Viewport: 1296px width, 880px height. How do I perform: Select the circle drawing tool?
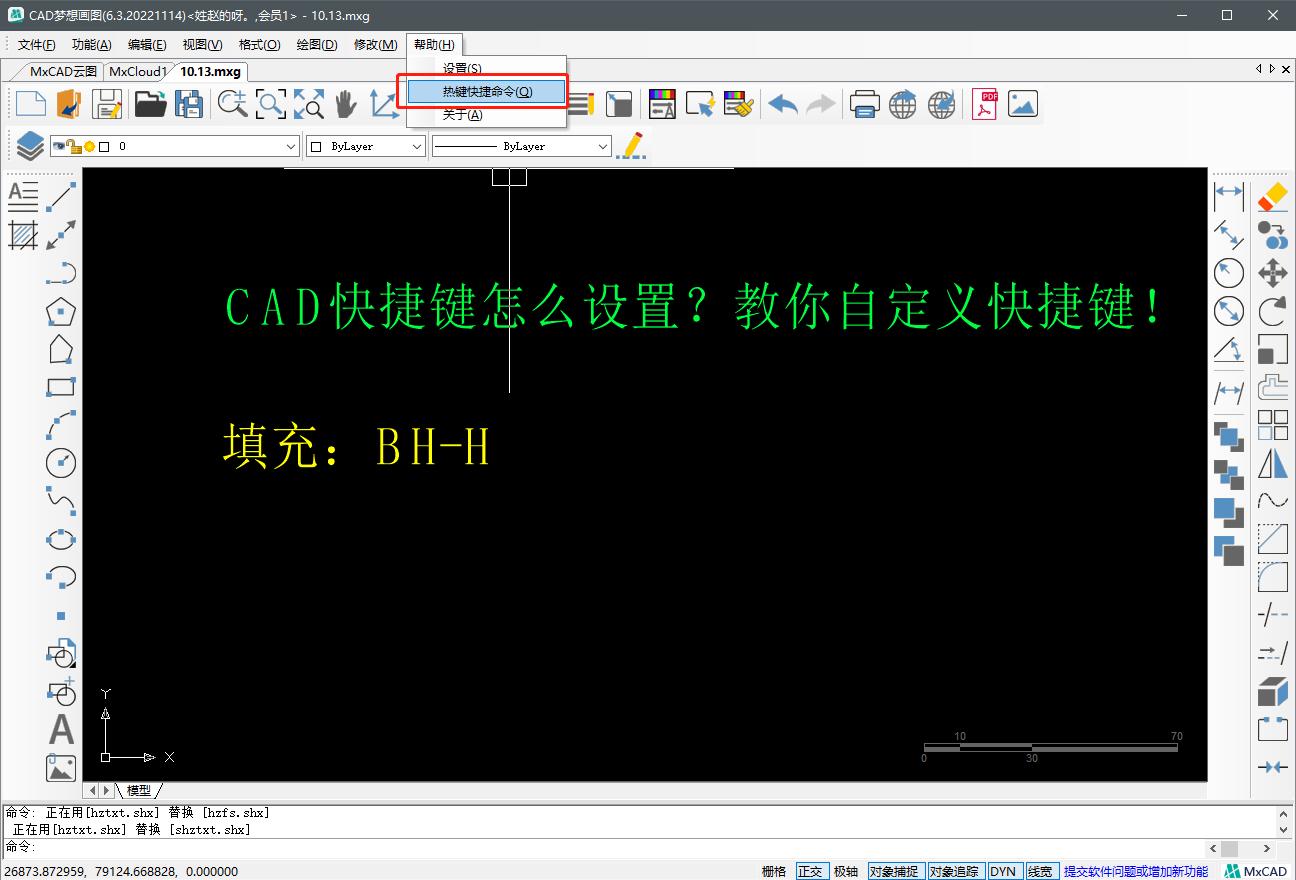pos(61,462)
